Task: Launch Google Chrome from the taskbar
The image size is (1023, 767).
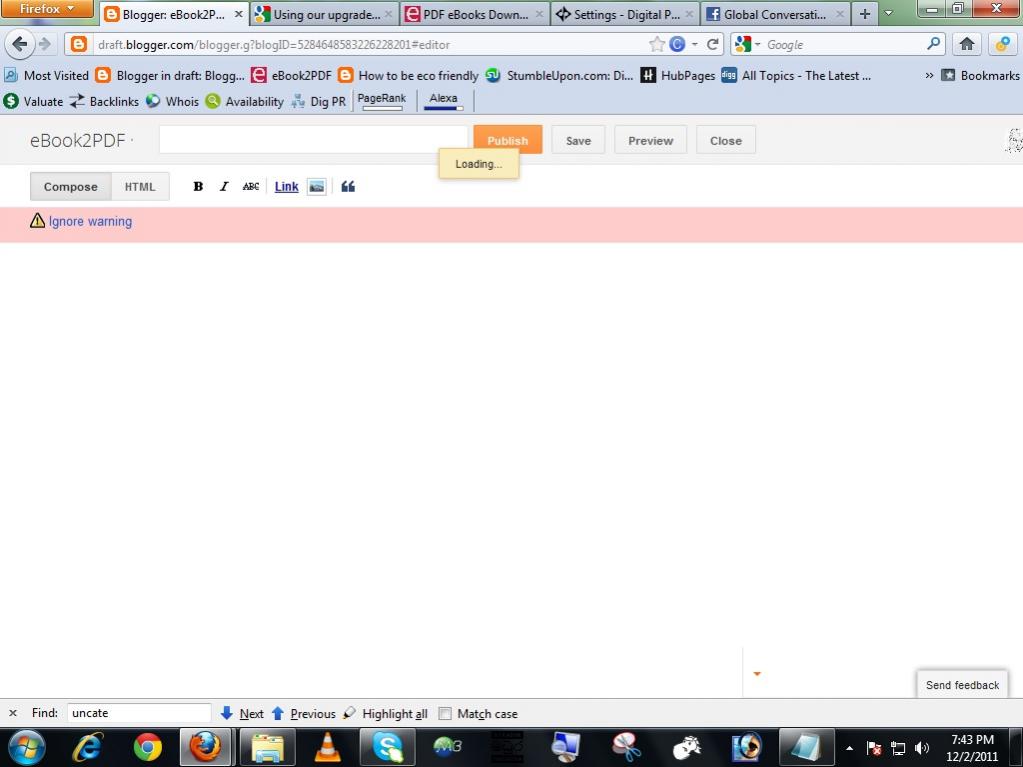Action: pyautogui.click(x=148, y=747)
